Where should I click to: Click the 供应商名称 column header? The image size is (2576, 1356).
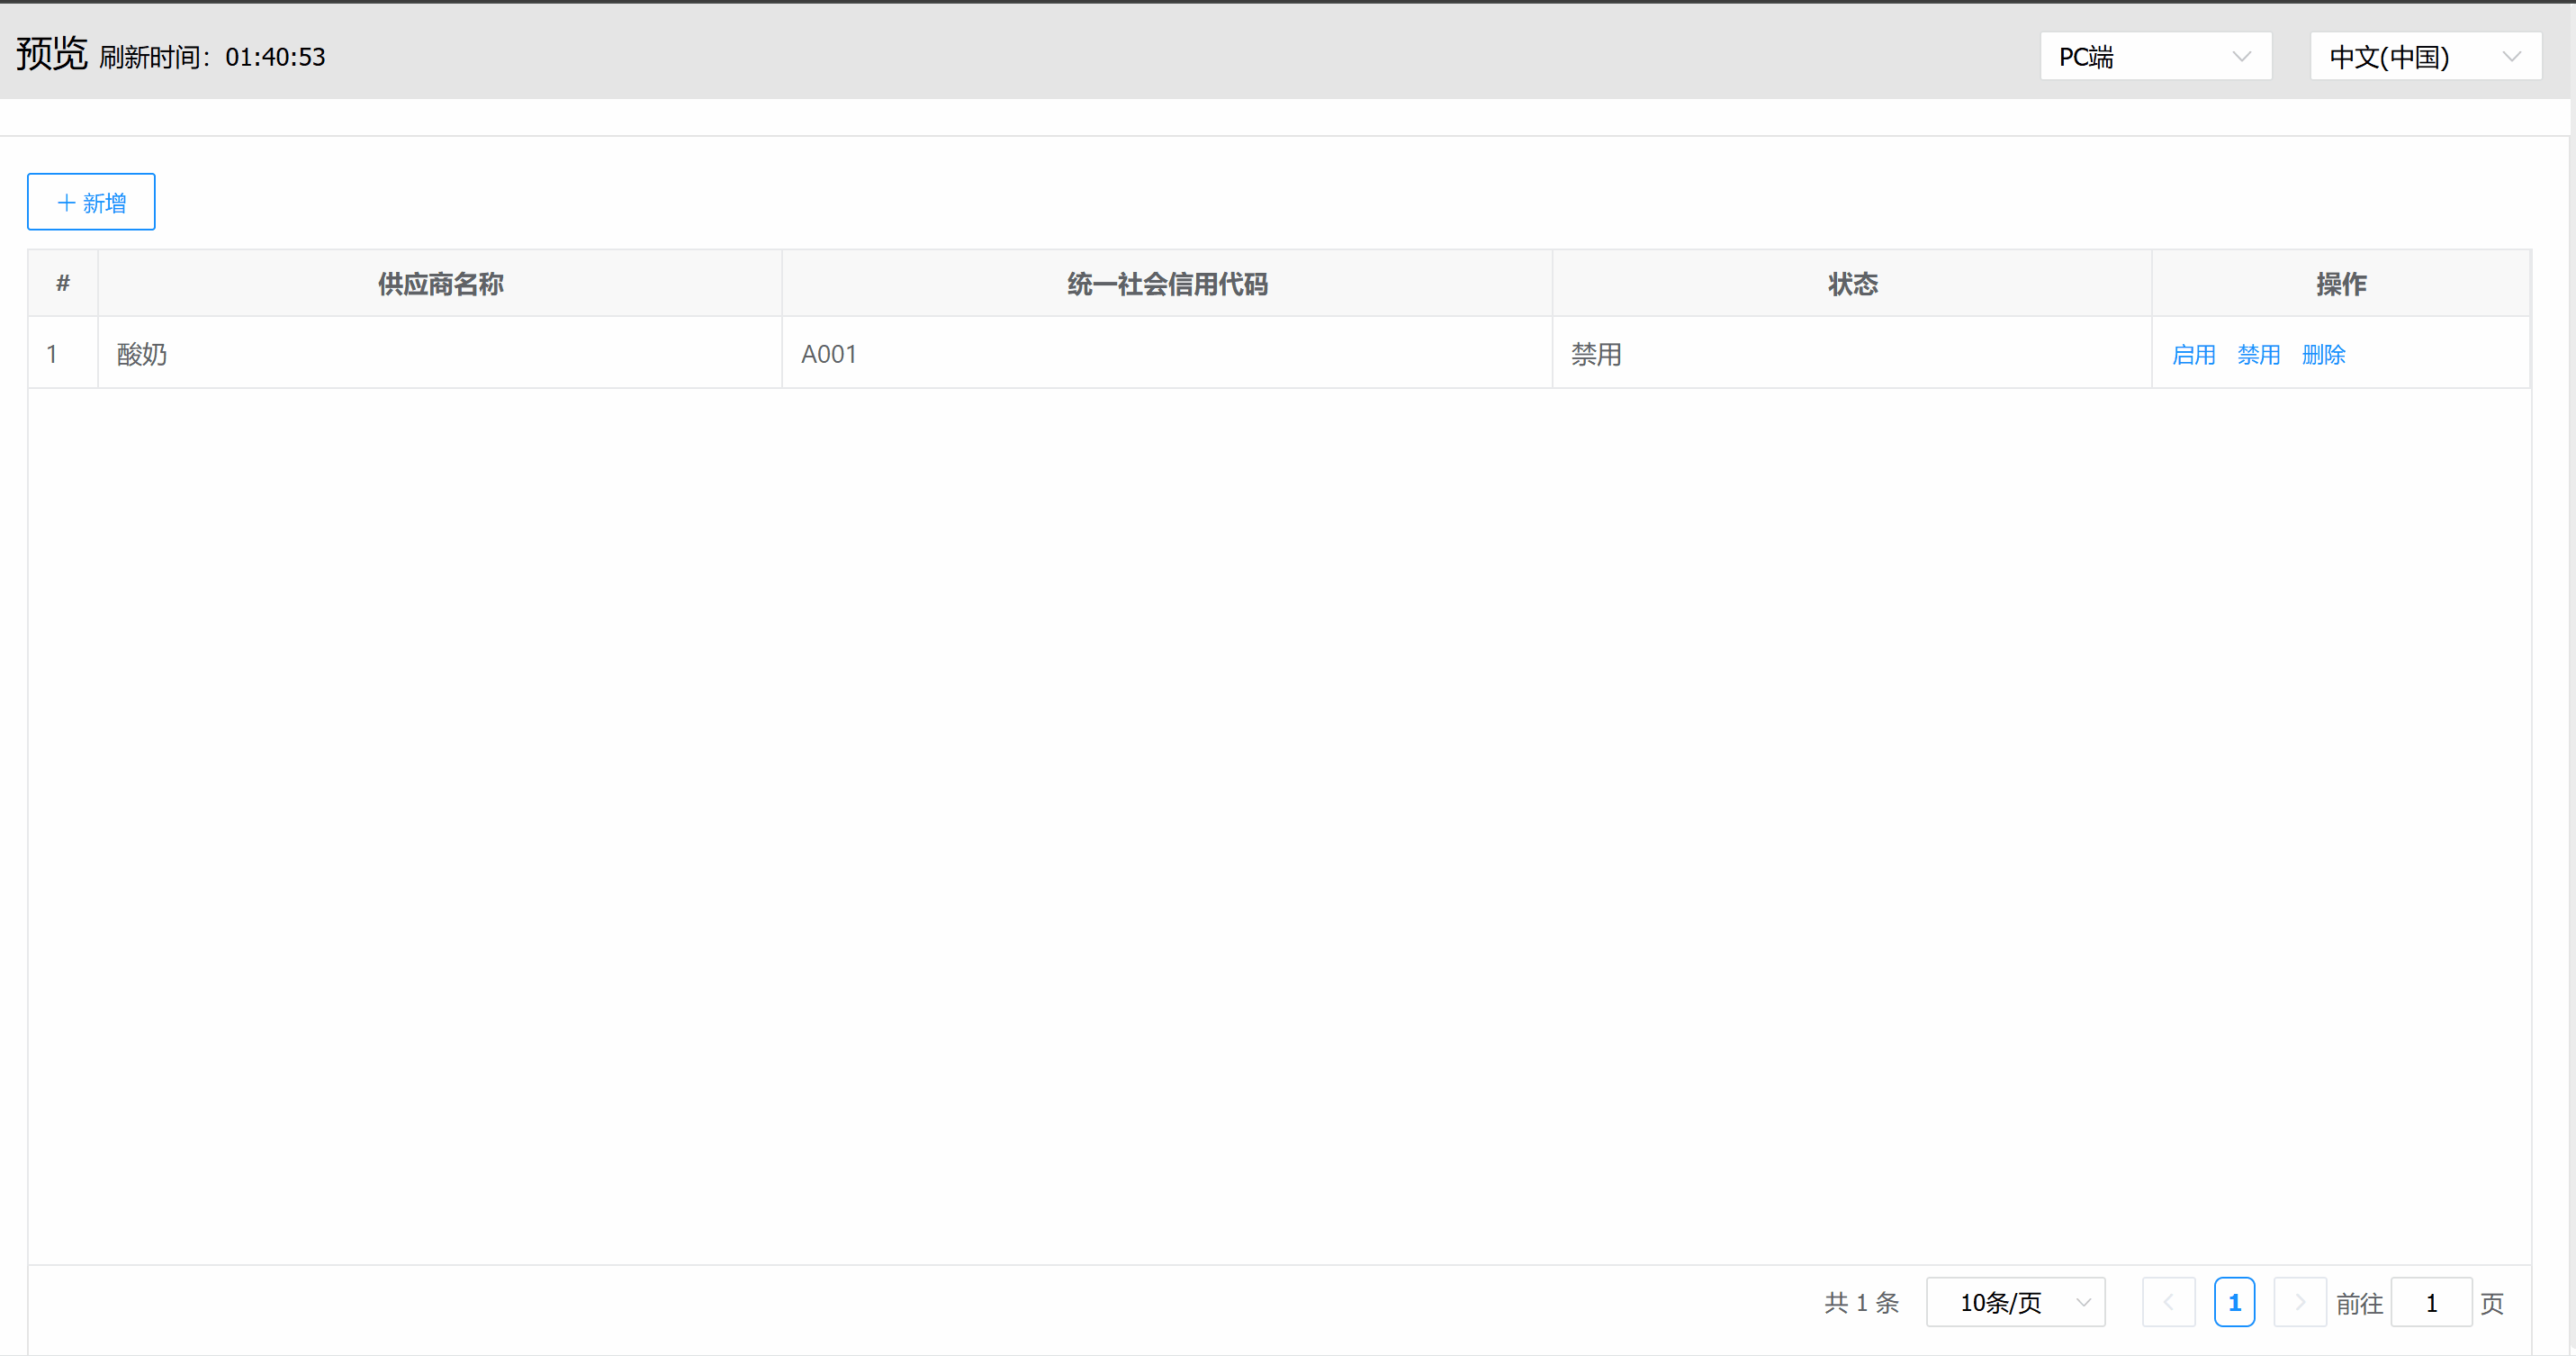coord(440,283)
